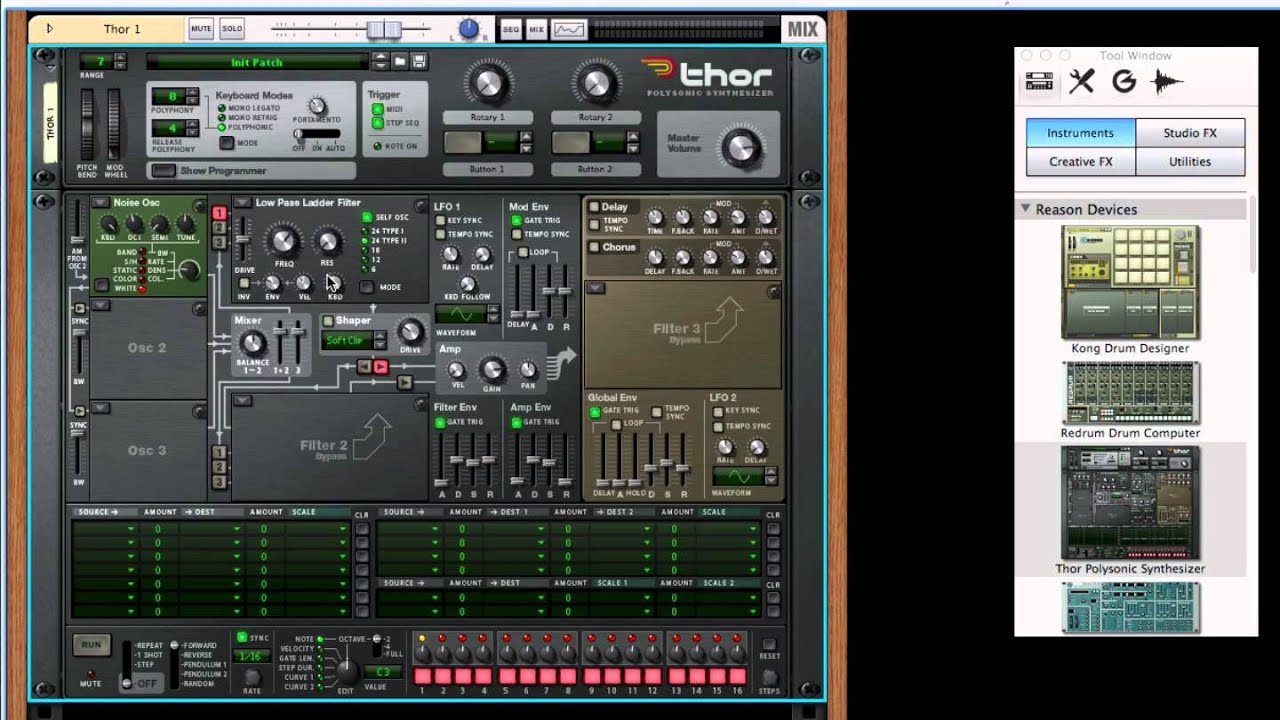Switch to the Studio FX tab
Viewport: 1280px width, 720px height.
click(1190, 132)
